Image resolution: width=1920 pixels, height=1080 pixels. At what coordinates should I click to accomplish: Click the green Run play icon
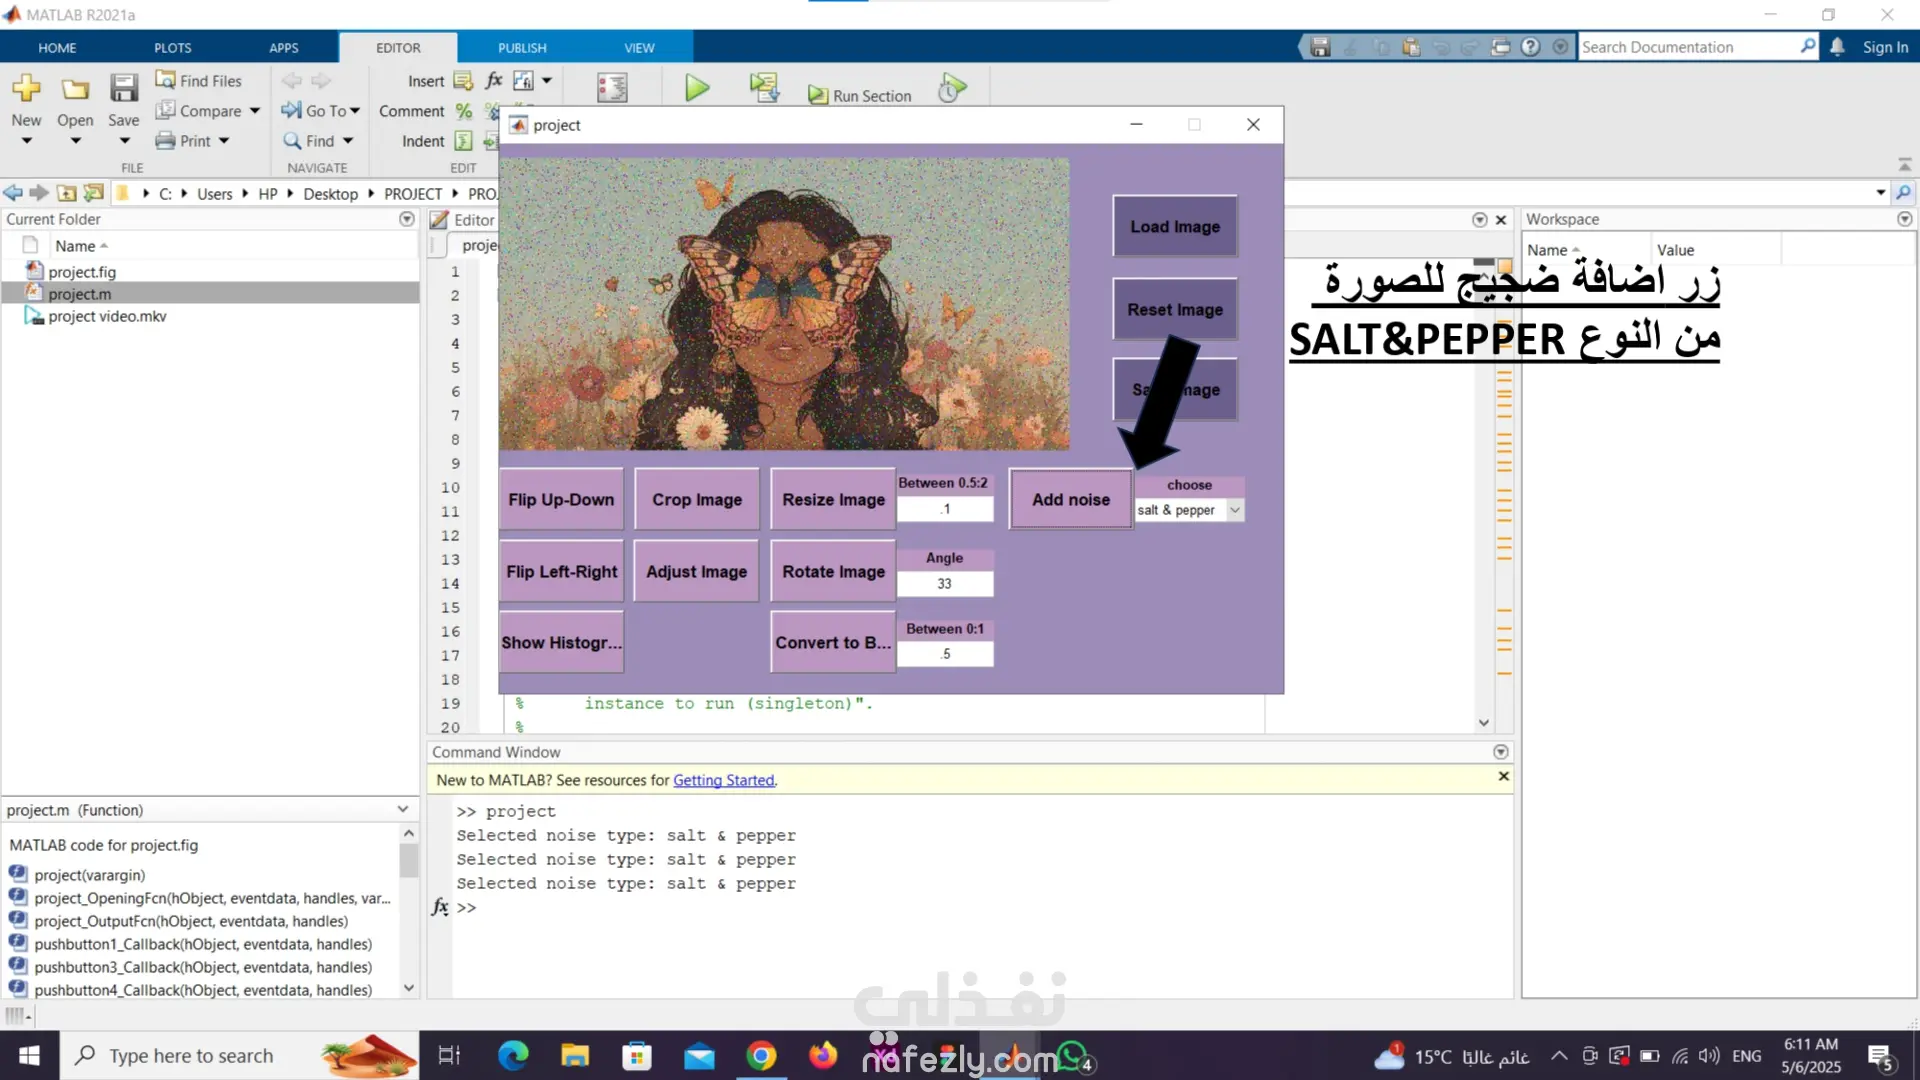(697, 88)
